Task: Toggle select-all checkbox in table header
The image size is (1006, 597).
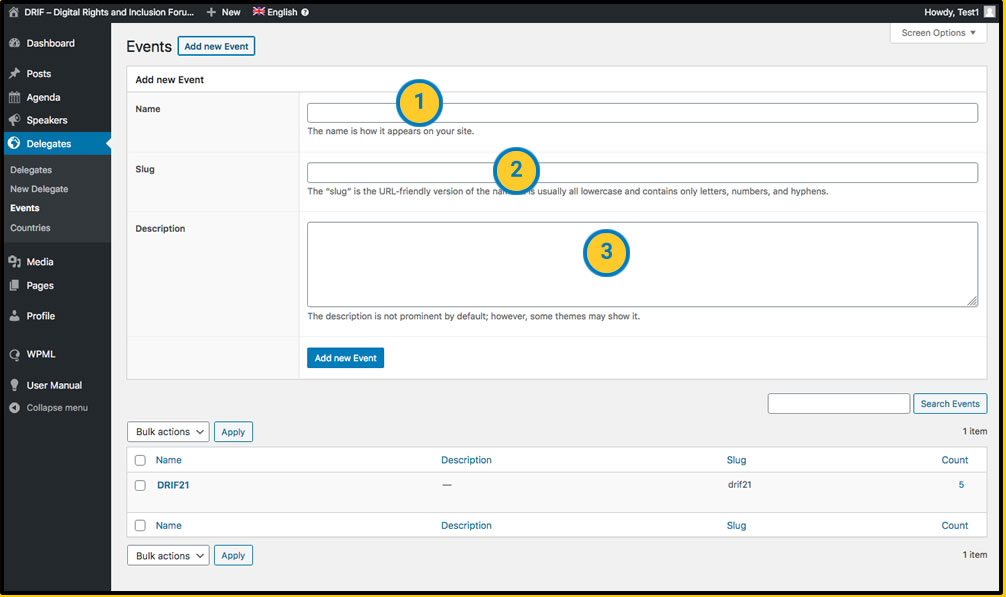Action: coord(140,460)
